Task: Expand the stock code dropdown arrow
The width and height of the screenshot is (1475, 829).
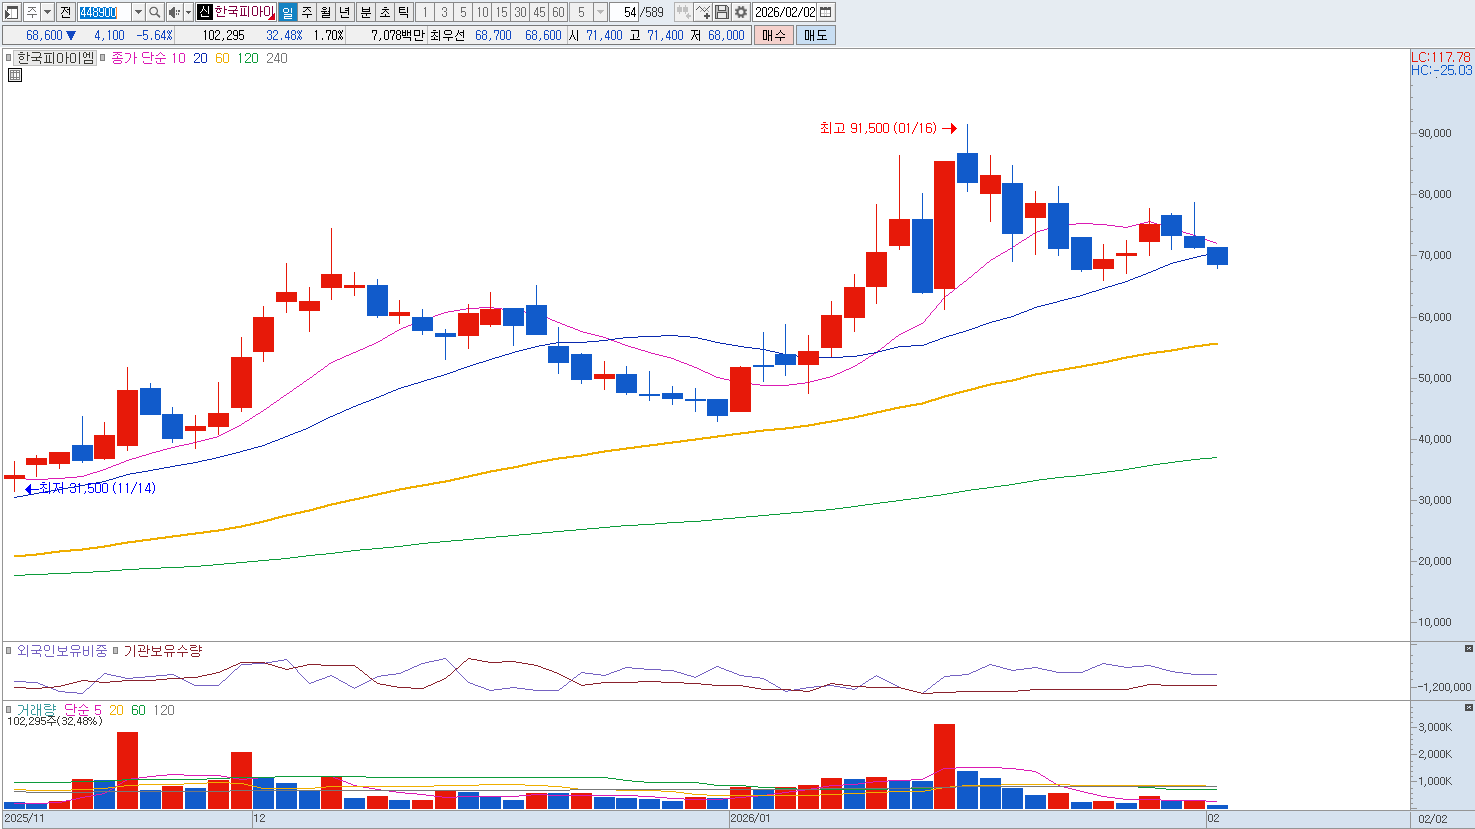Action: (138, 12)
